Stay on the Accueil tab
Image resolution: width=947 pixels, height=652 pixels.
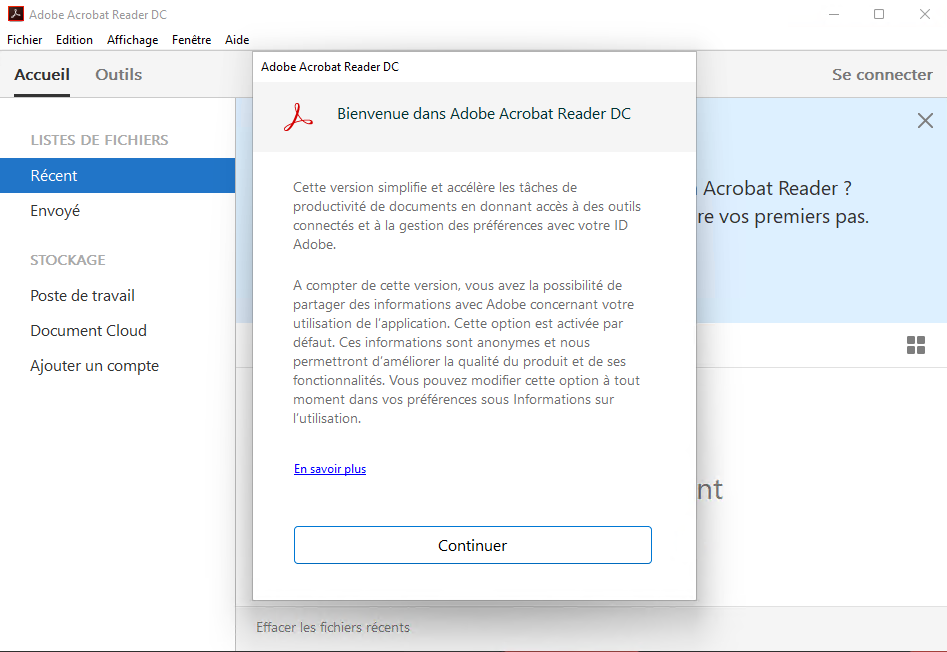tap(41, 74)
